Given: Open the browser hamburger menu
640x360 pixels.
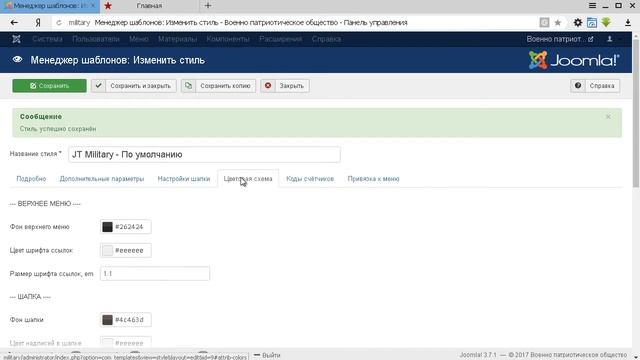Looking at the screenshot, I should [x=592, y=6].
